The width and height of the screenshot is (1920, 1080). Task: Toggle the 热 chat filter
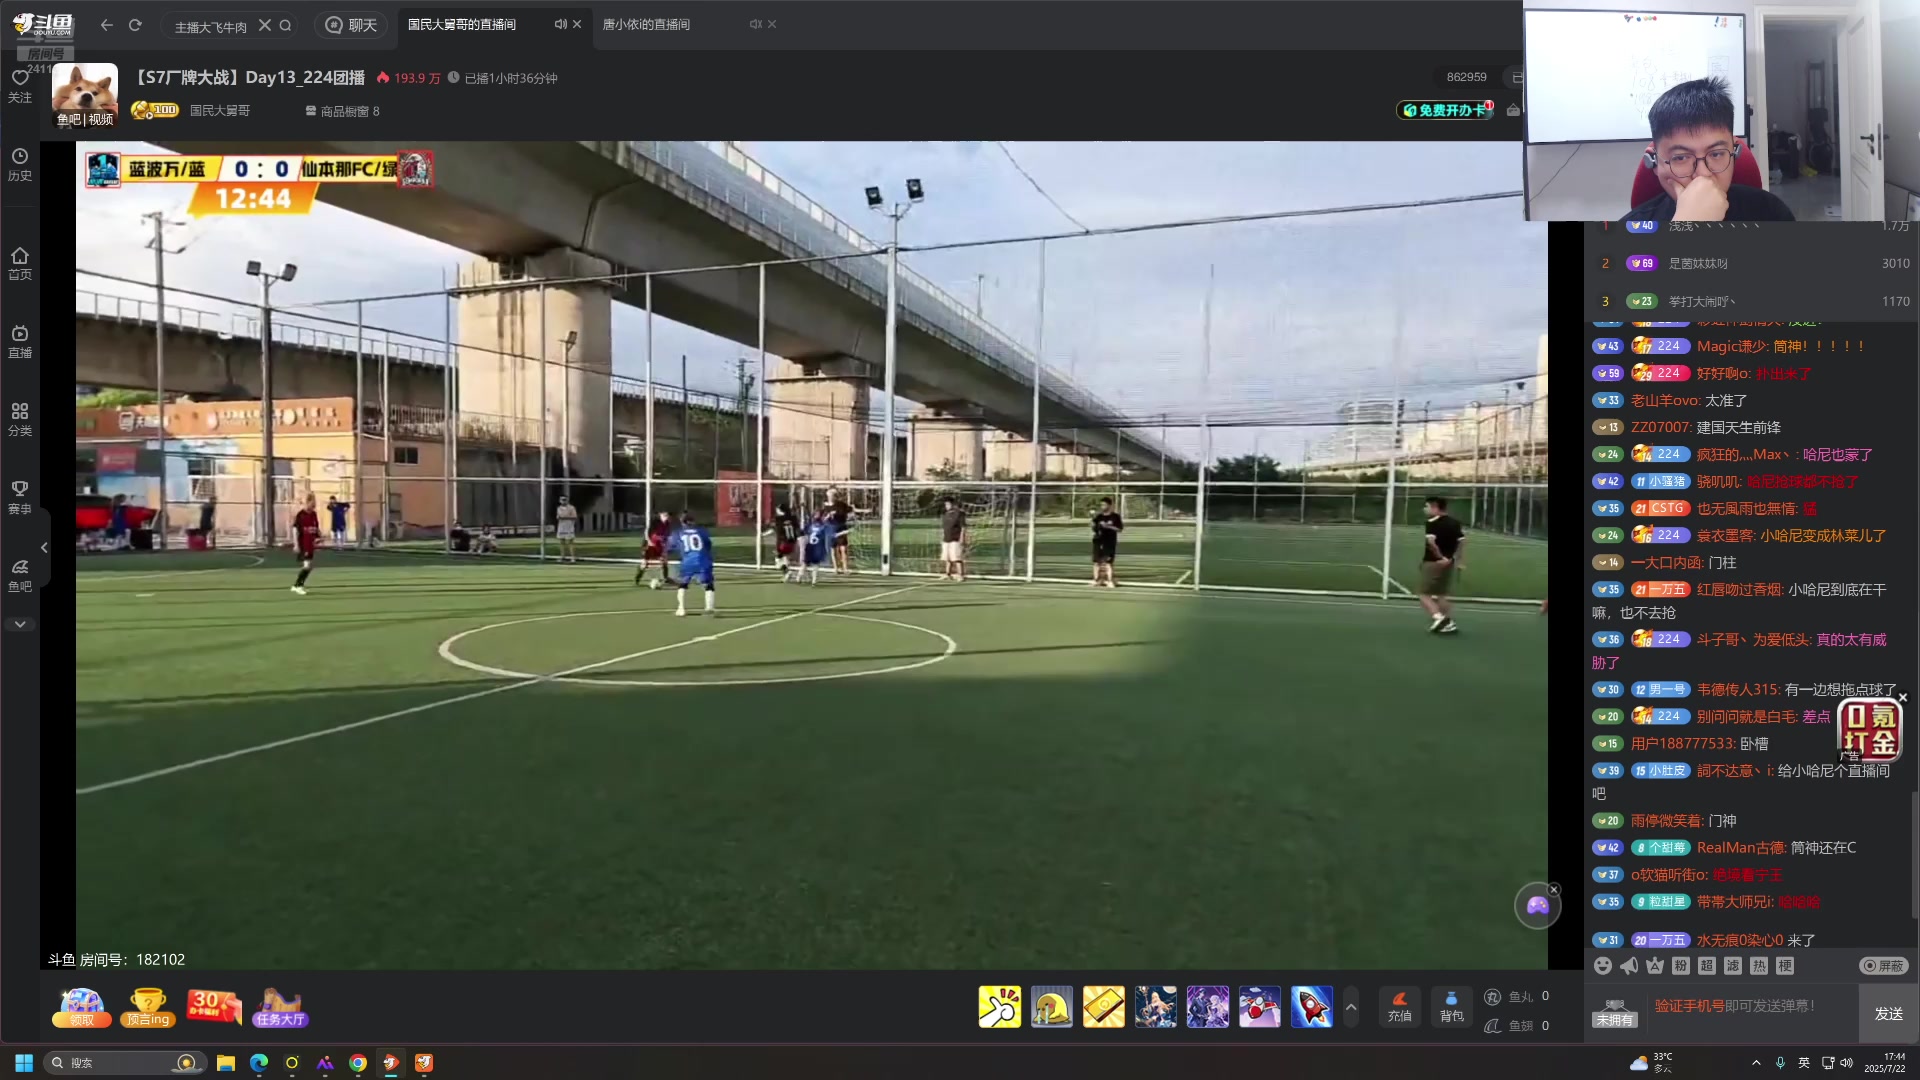1759,966
